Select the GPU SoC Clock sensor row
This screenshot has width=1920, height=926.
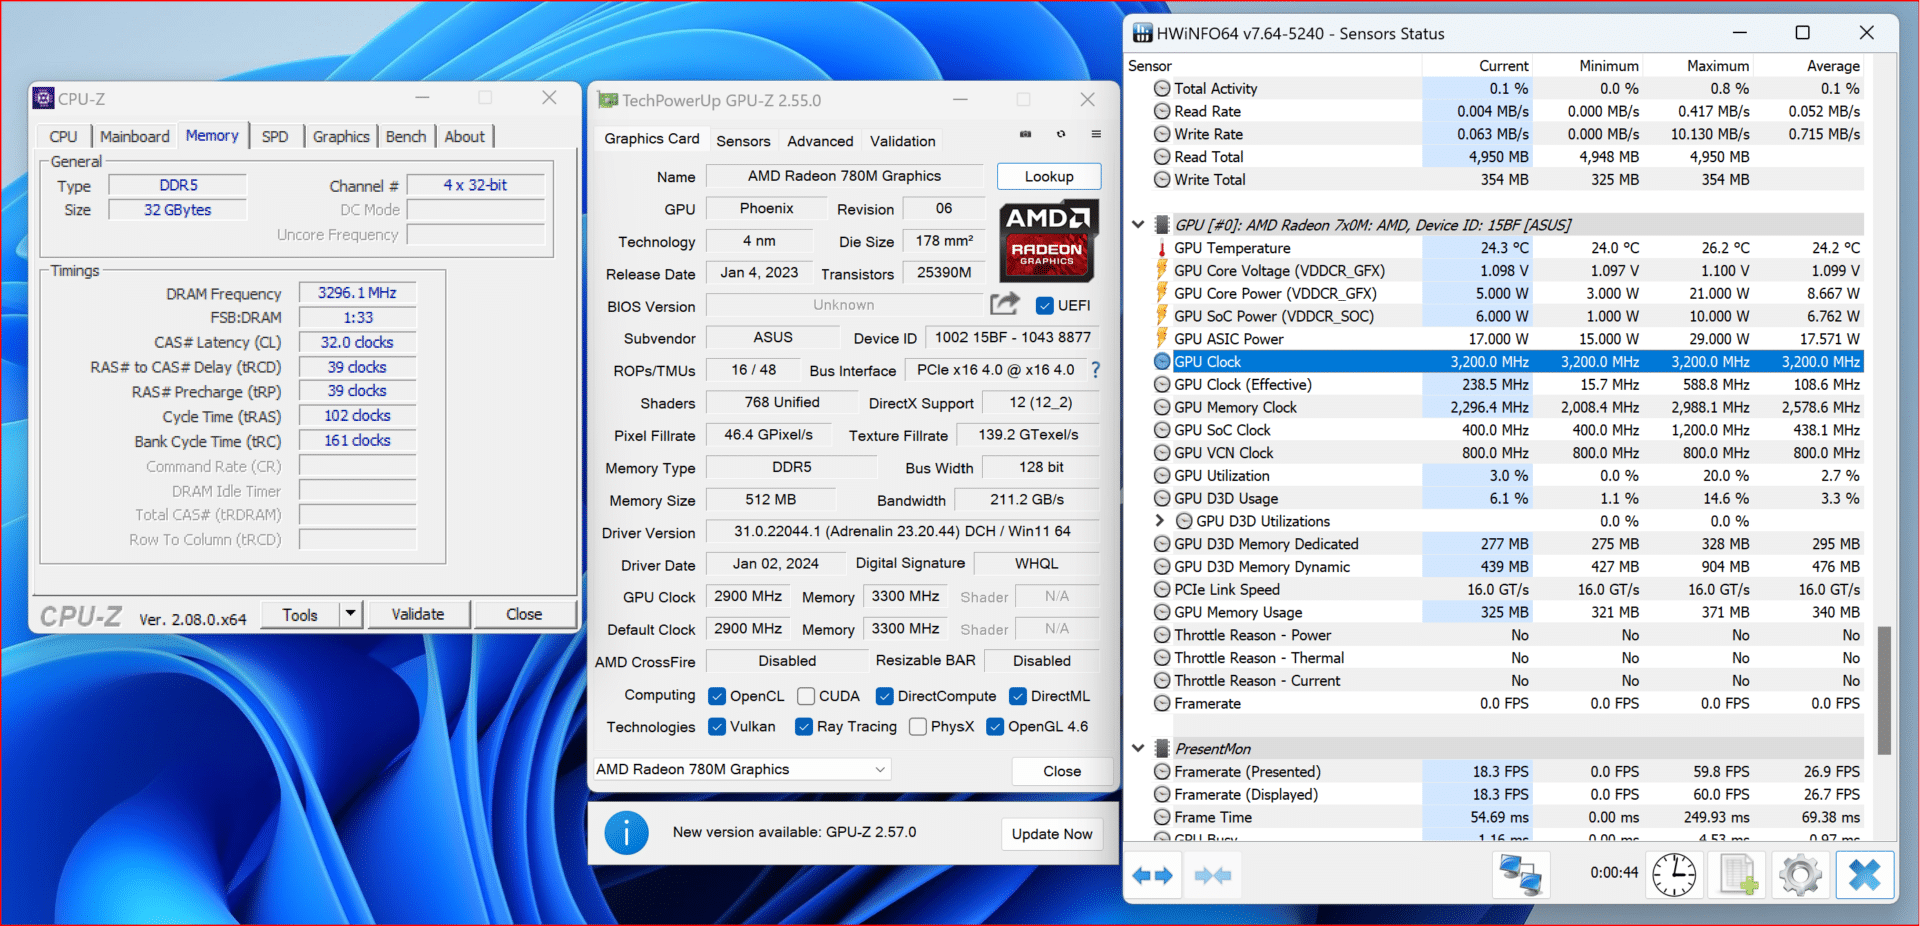[x=1507, y=430]
